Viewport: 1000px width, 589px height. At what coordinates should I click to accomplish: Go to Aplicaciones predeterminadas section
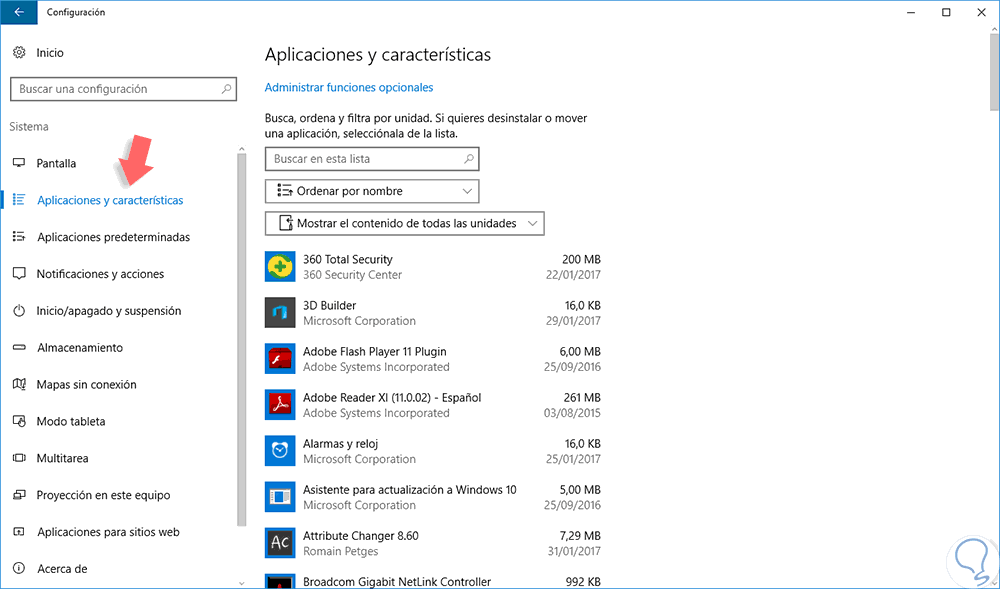pos(114,237)
